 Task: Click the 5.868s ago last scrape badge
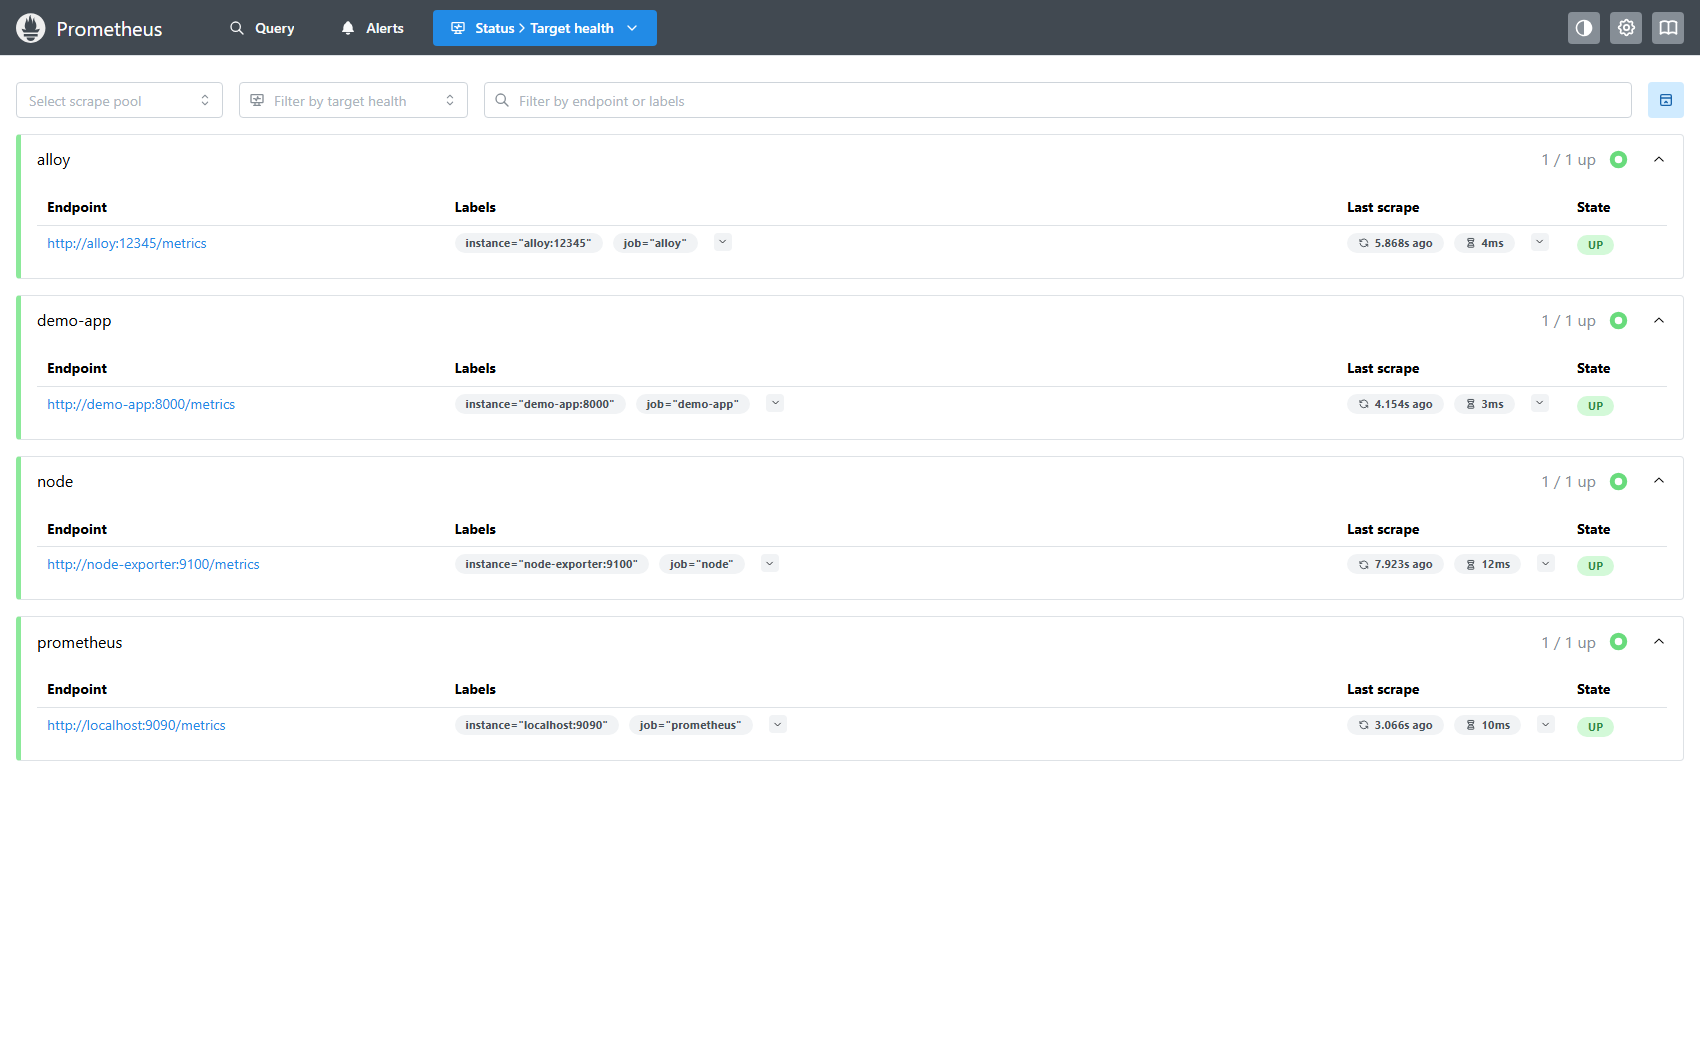(1395, 243)
